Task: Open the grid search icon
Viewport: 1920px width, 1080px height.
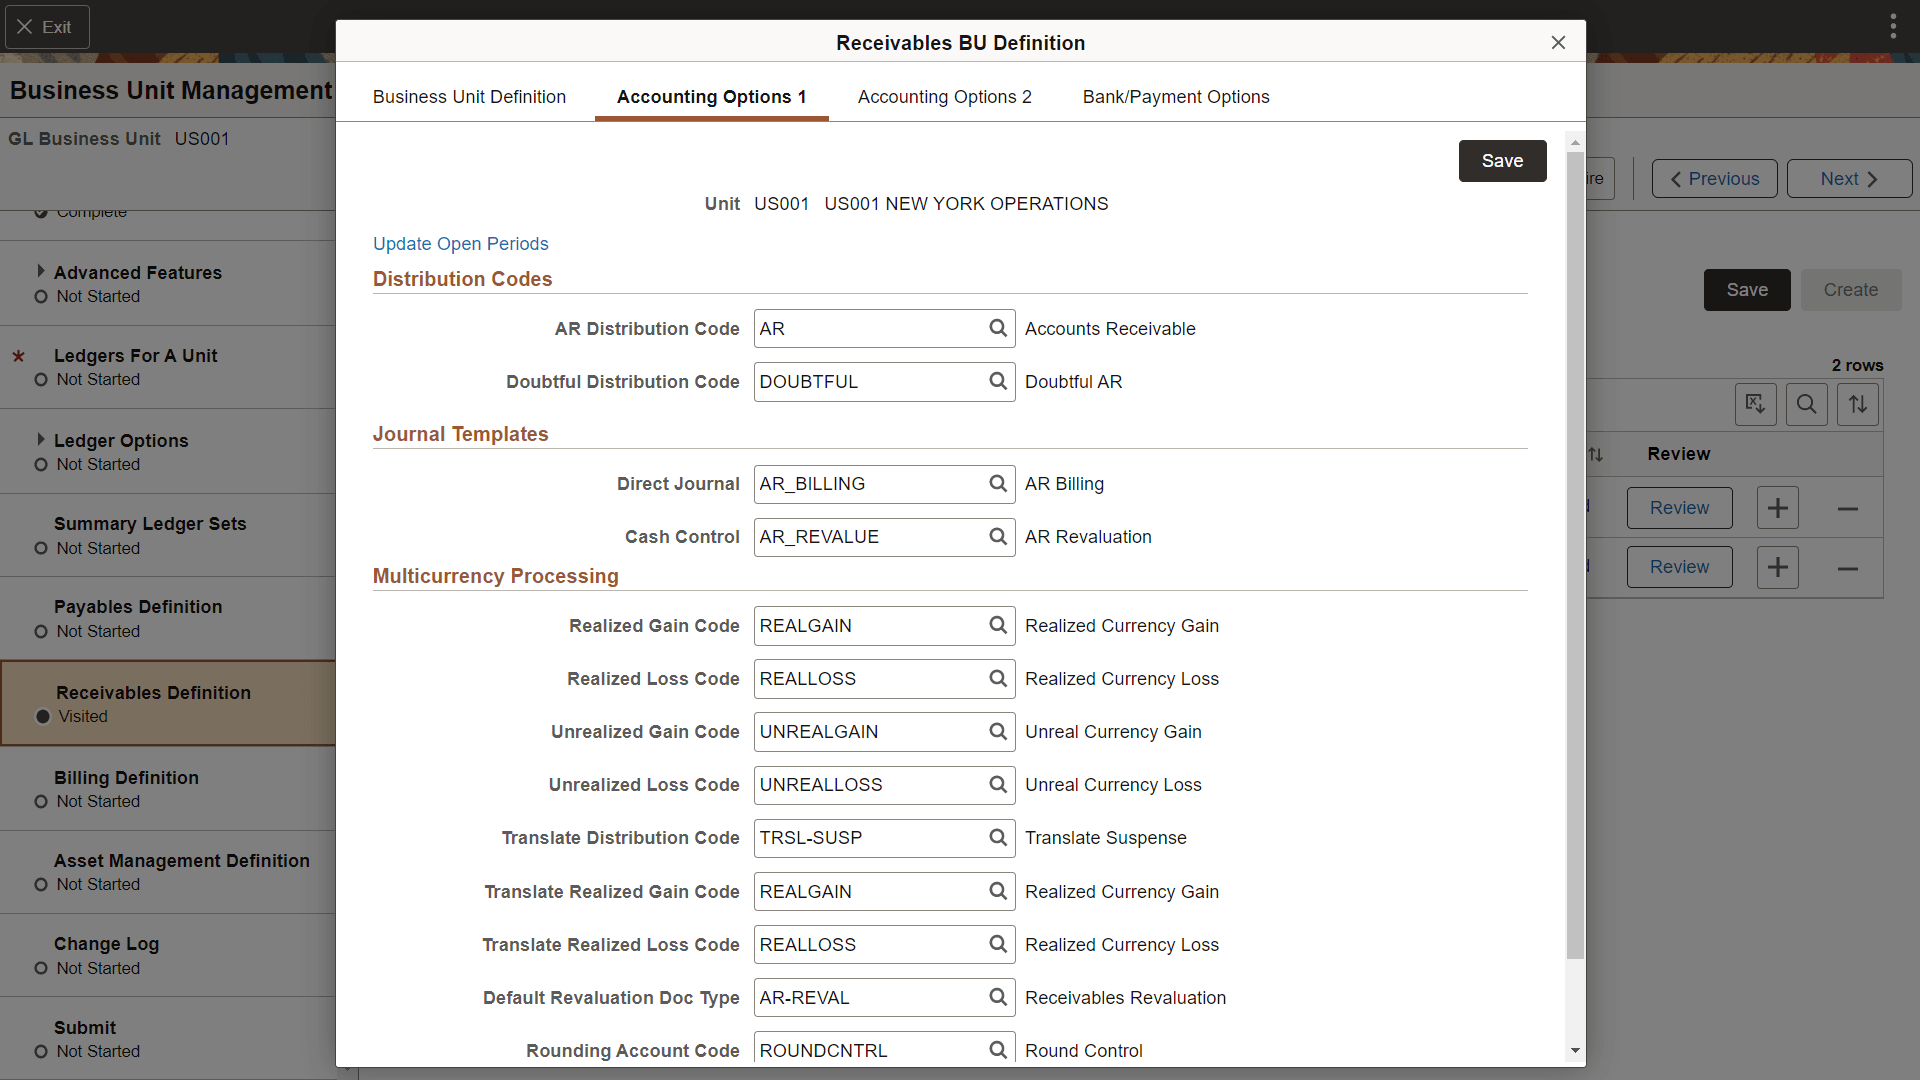Action: click(1806, 404)
